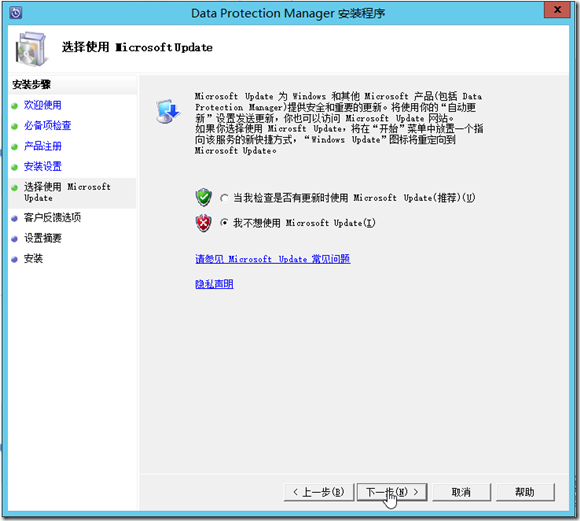Click the 取消 button
This screenshot has width=580, height=521.
pos(461,492)
